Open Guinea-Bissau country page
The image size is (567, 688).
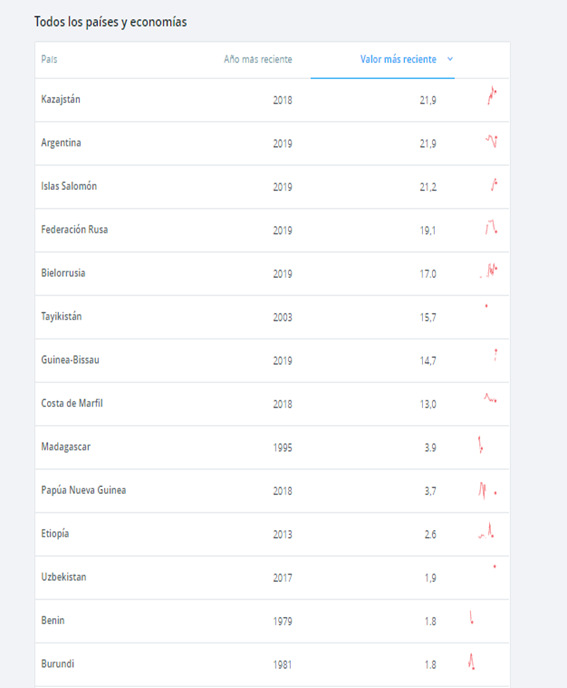(x=70, y=360)
